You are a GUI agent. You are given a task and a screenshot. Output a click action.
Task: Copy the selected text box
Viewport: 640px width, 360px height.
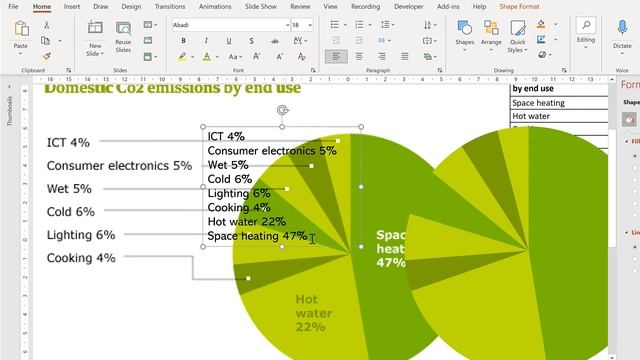[46, 40]
